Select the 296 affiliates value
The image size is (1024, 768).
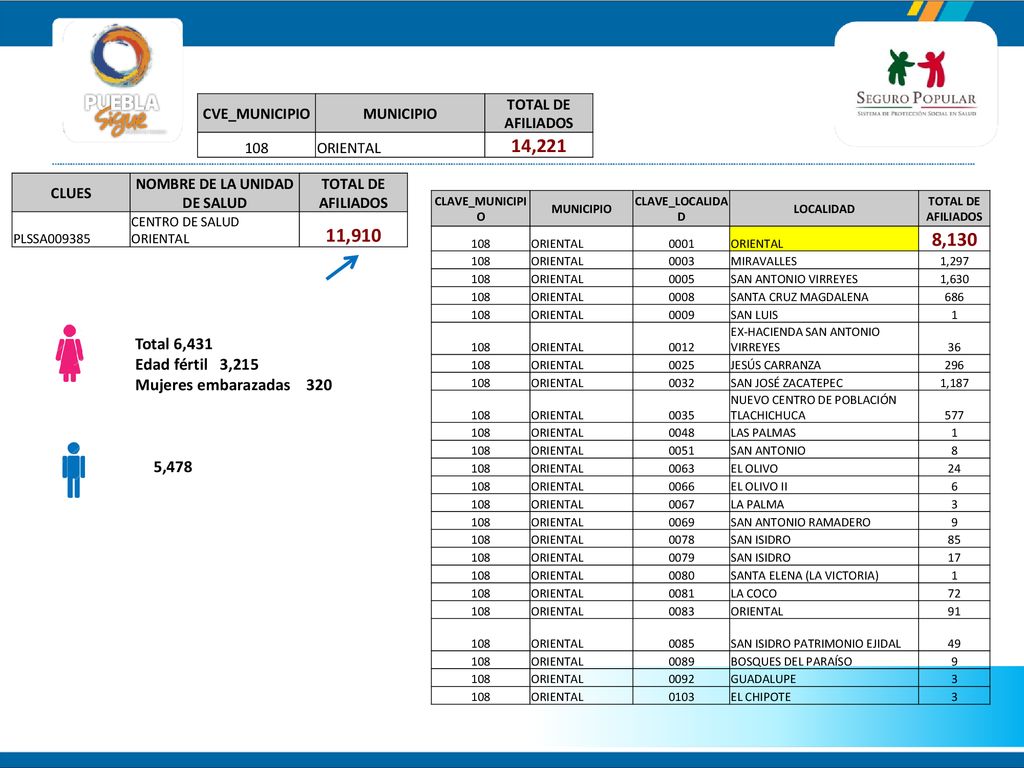pyautogui.click(x=954, y=365)
